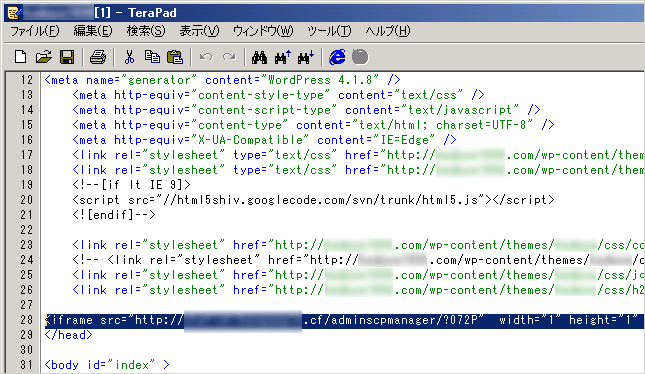Click the New file icon
The height and width of the screenshot is (374, 645).
click(x=20, y=57)
